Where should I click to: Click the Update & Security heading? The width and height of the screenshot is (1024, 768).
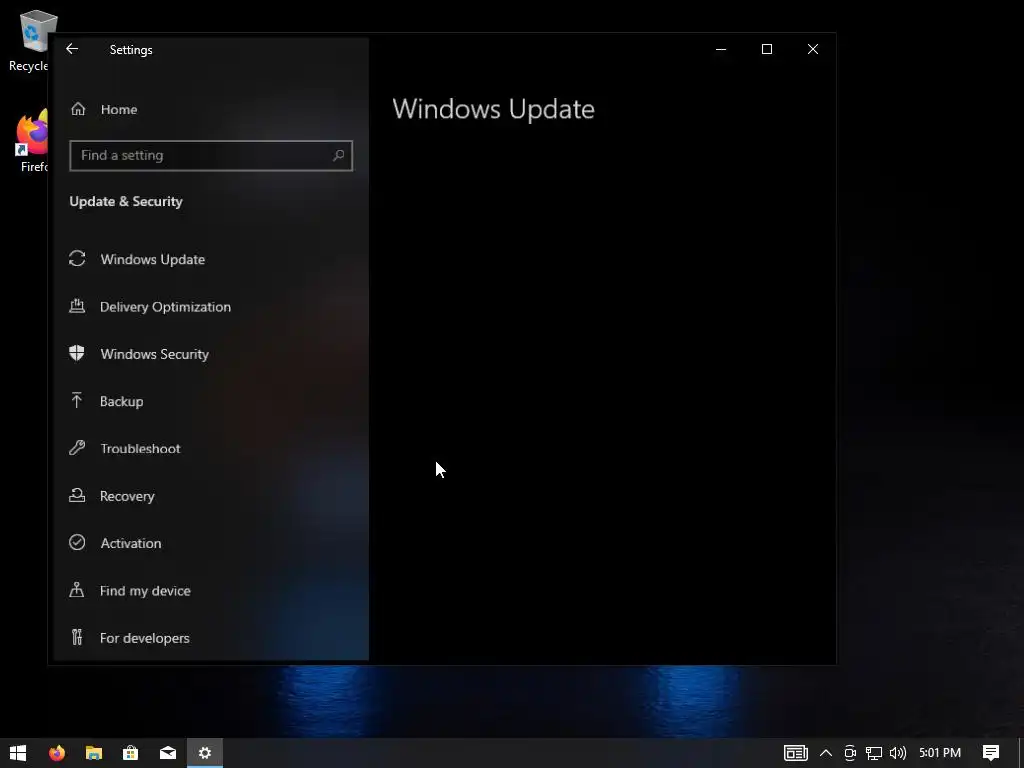tap(126, 201)
